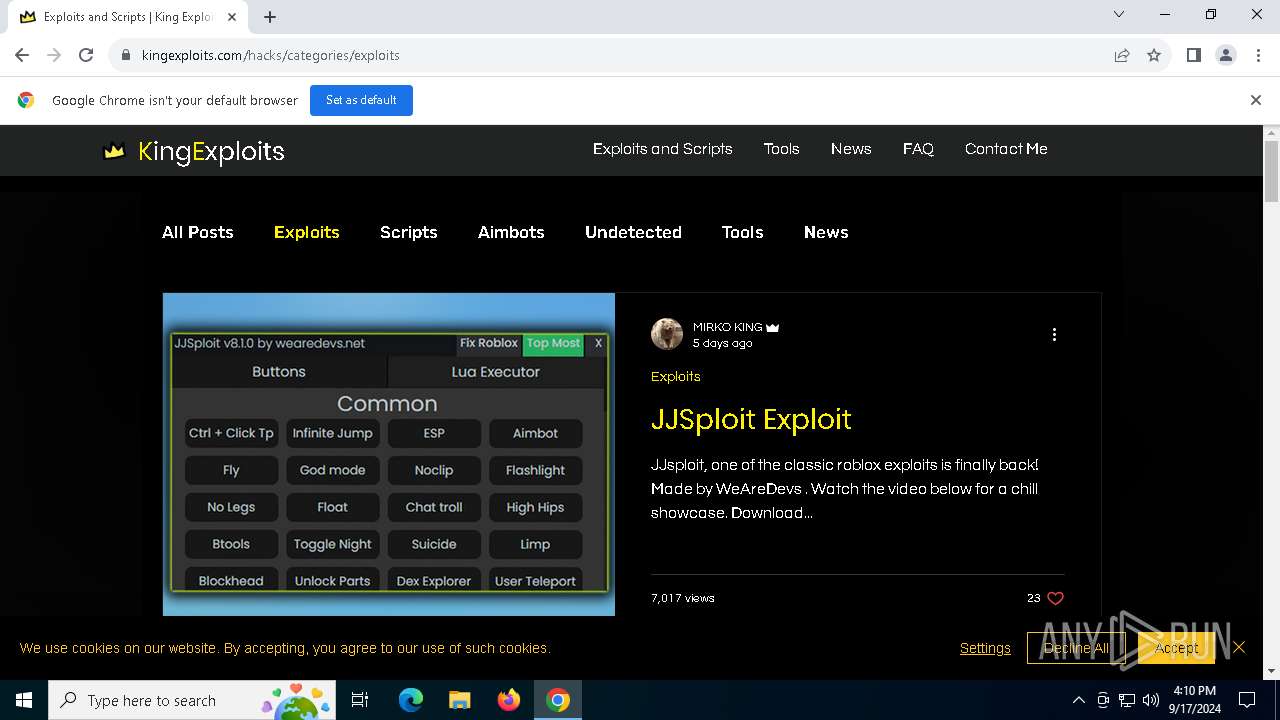Launch Firefox from the taskbar

[x=509, y=700]
